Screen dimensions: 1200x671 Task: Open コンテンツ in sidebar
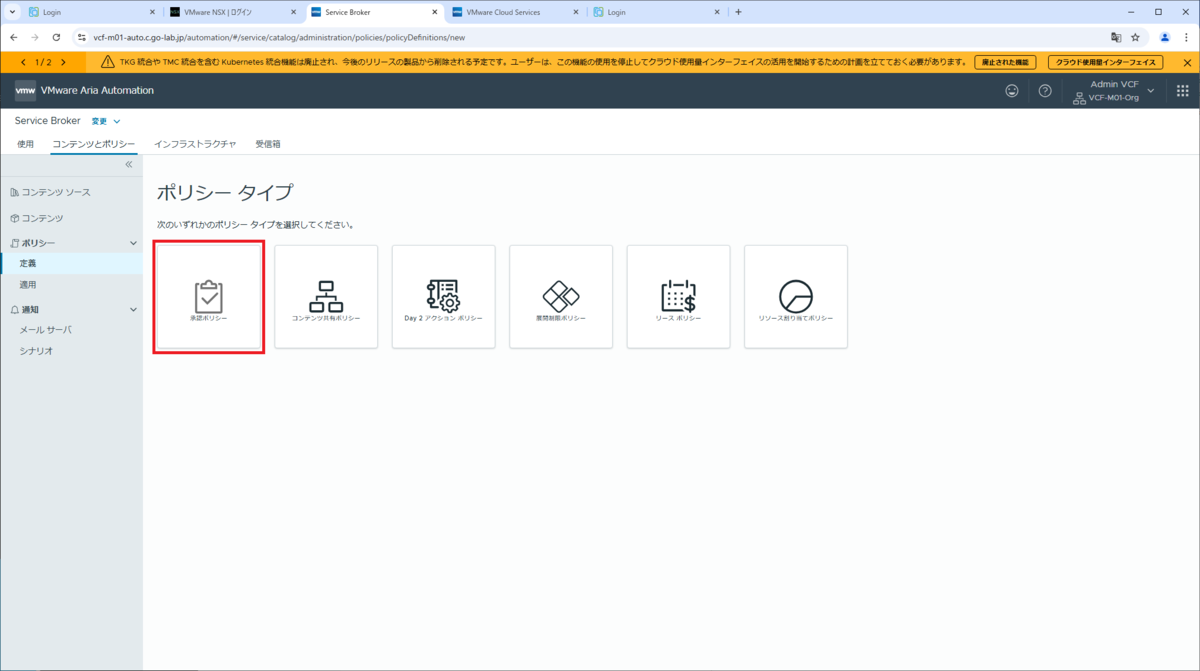(x=43, y=218)
